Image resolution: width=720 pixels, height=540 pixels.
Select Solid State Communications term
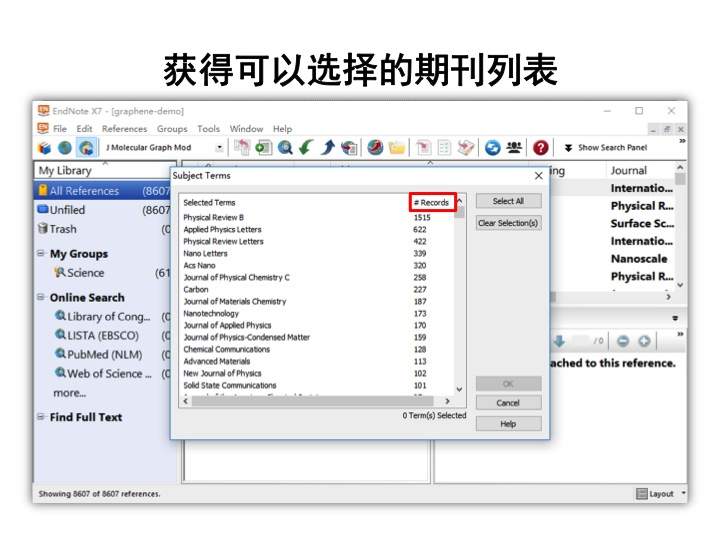coord(230,385)
